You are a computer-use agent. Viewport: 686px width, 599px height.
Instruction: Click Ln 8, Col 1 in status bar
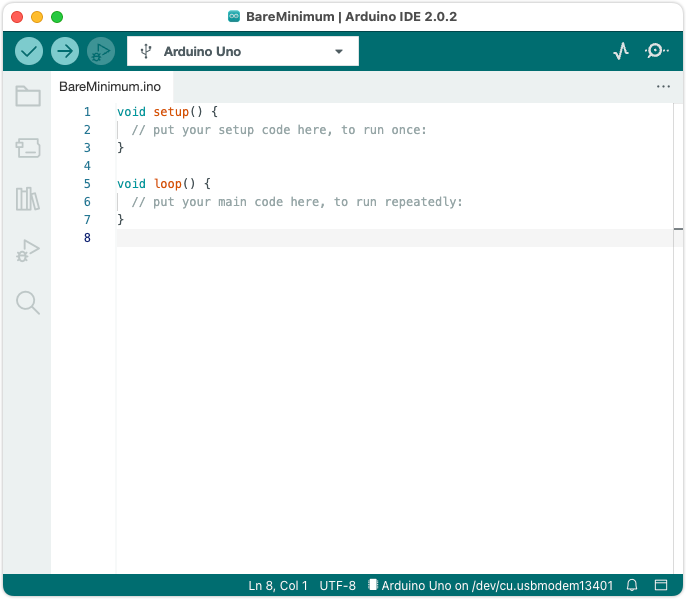click(x=278, y=585)
